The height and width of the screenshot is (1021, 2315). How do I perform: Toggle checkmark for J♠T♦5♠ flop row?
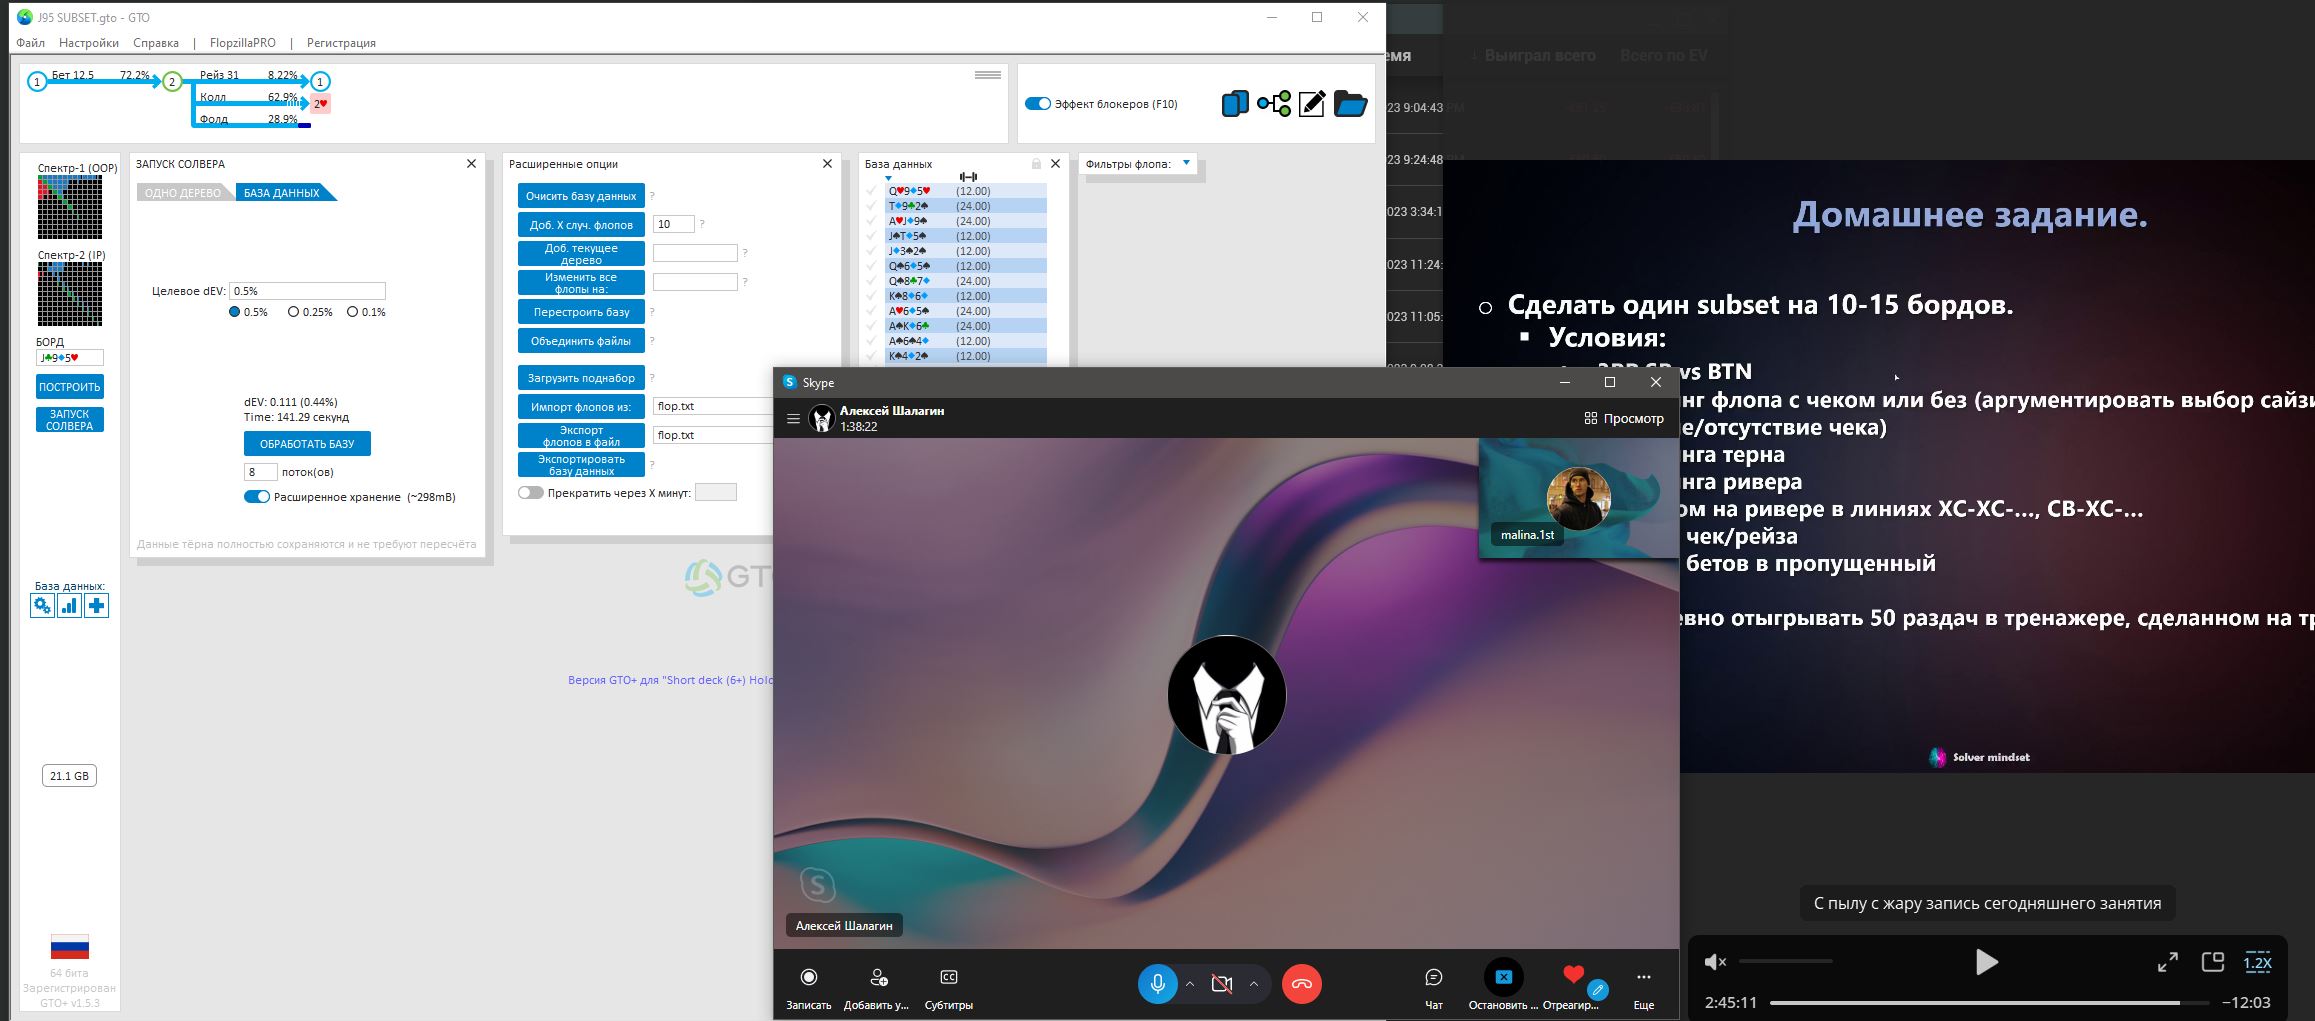click(x=872, y=236)
